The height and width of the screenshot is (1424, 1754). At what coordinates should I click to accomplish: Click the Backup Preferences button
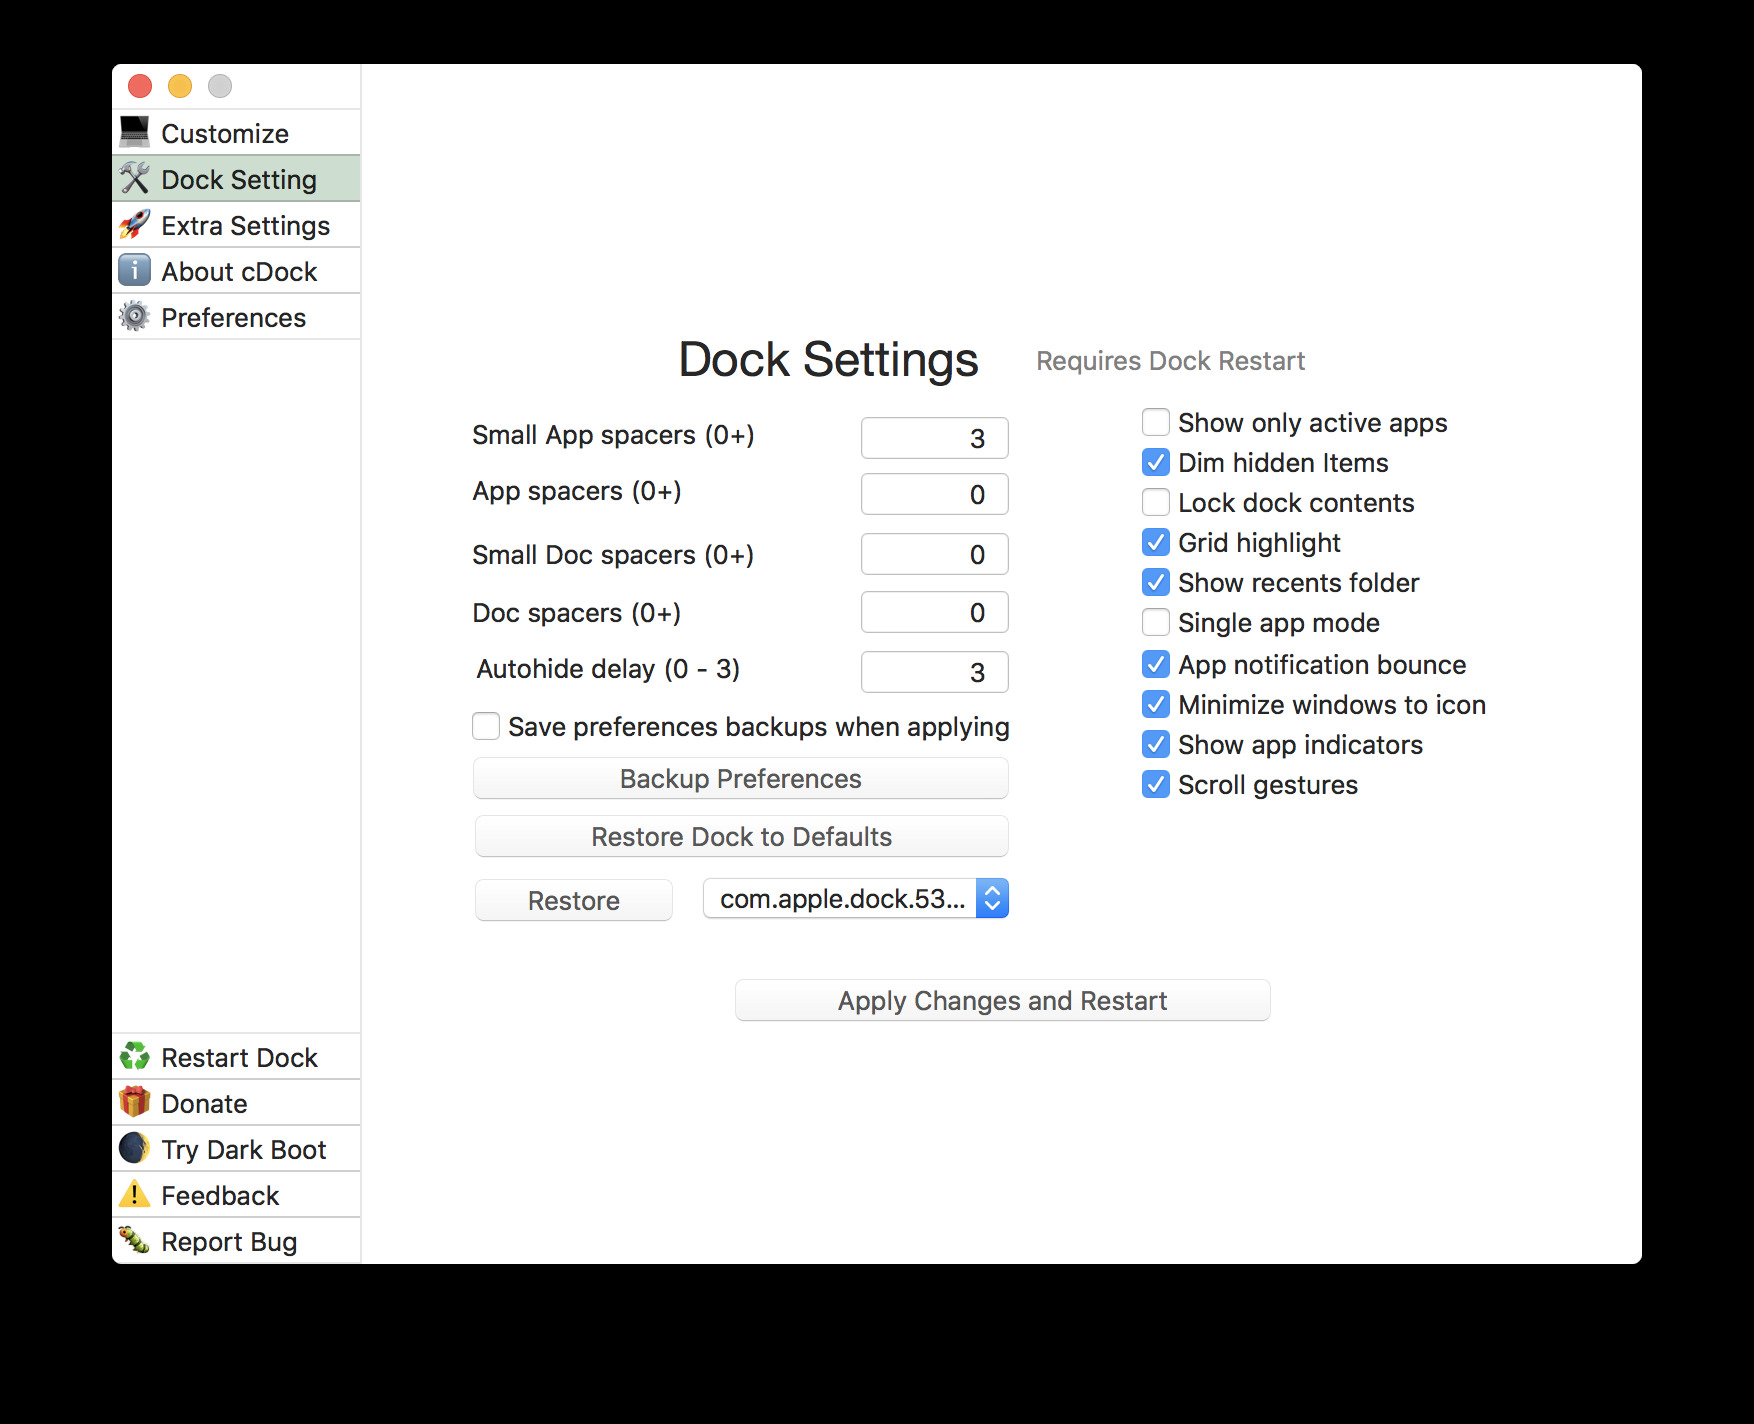[741, 779]
